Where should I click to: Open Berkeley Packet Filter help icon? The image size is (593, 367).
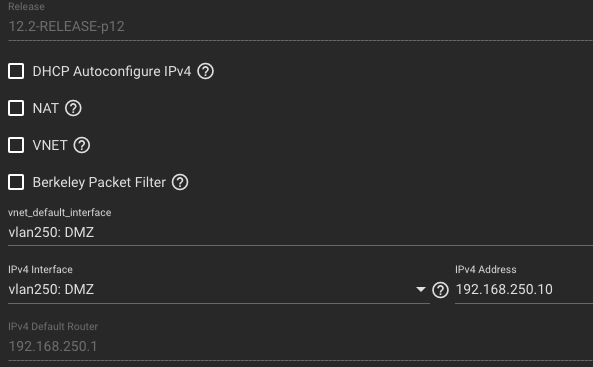coord(180,182)
